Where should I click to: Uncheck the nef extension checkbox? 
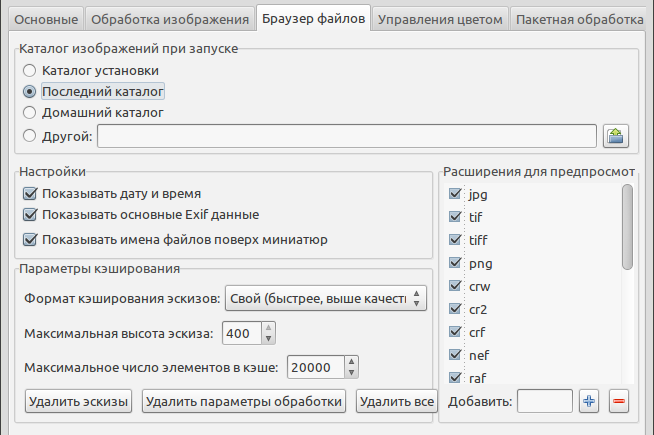tap(455, 354)
